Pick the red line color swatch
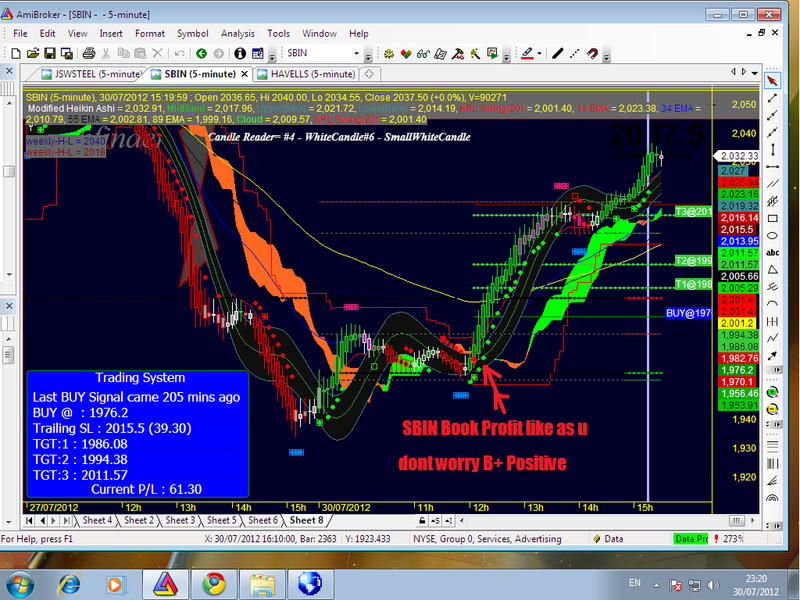 tap(527, 53)
